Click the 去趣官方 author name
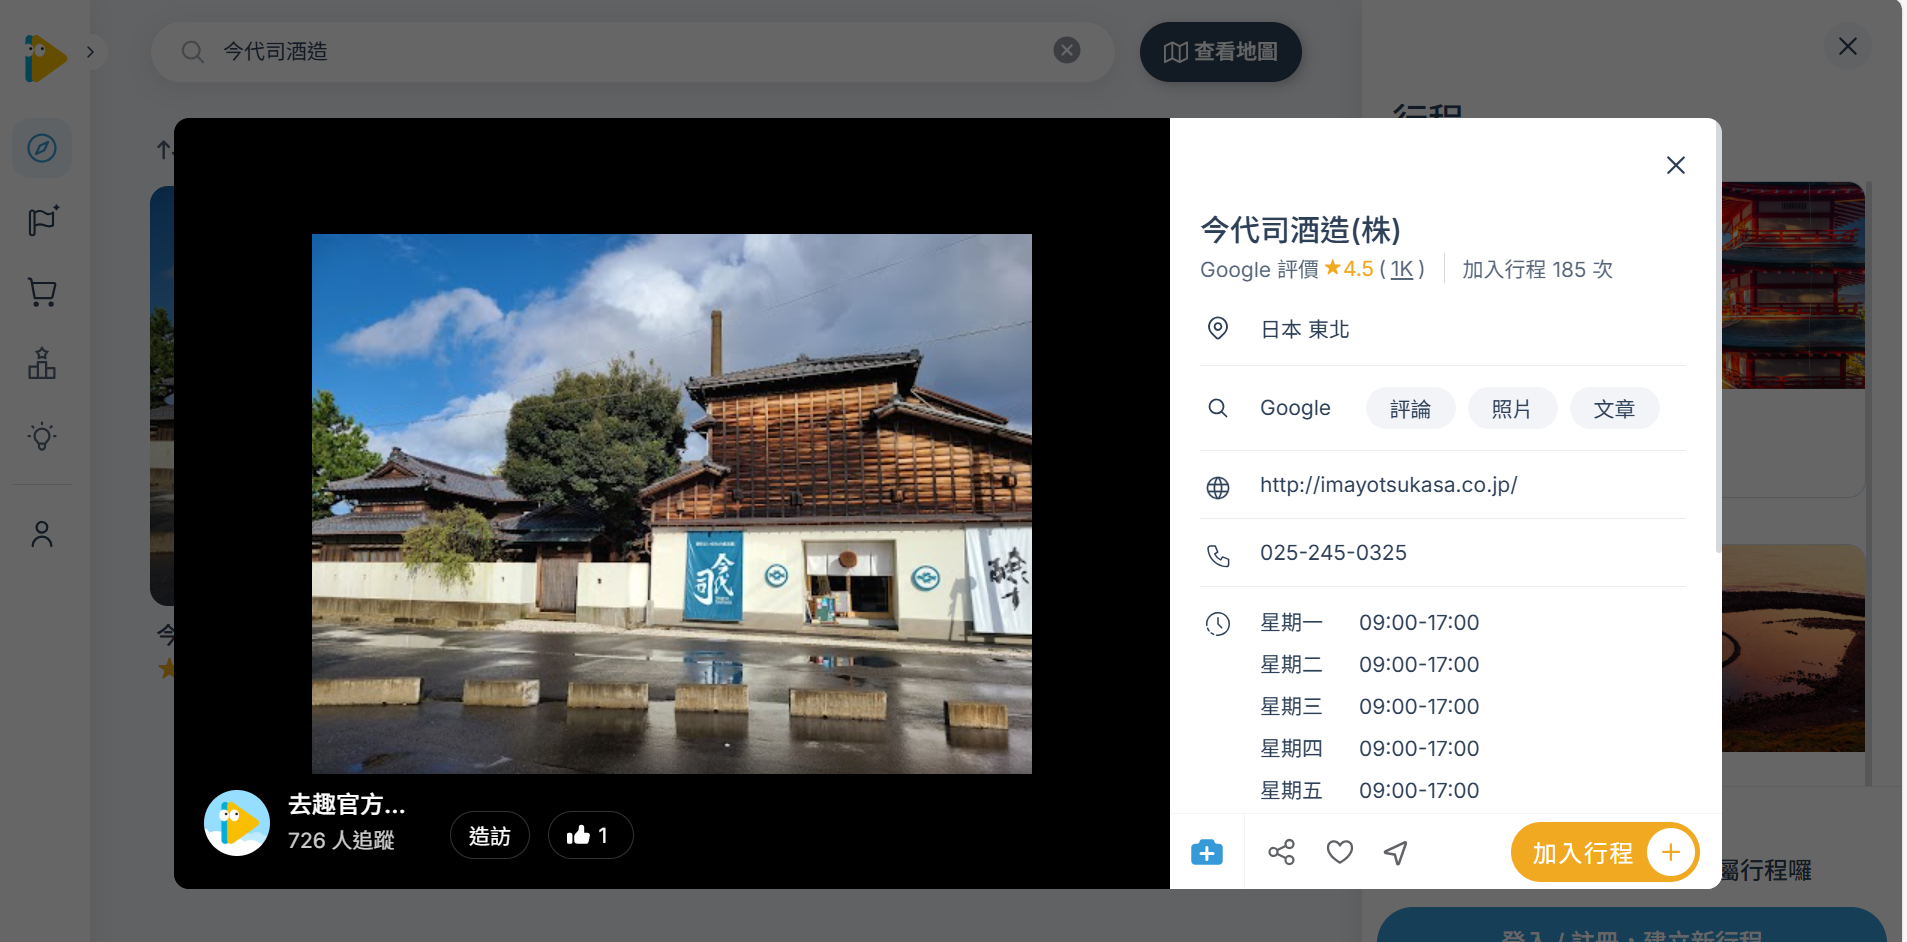This screenshot has height=942, width=1907. click(346, 805)
